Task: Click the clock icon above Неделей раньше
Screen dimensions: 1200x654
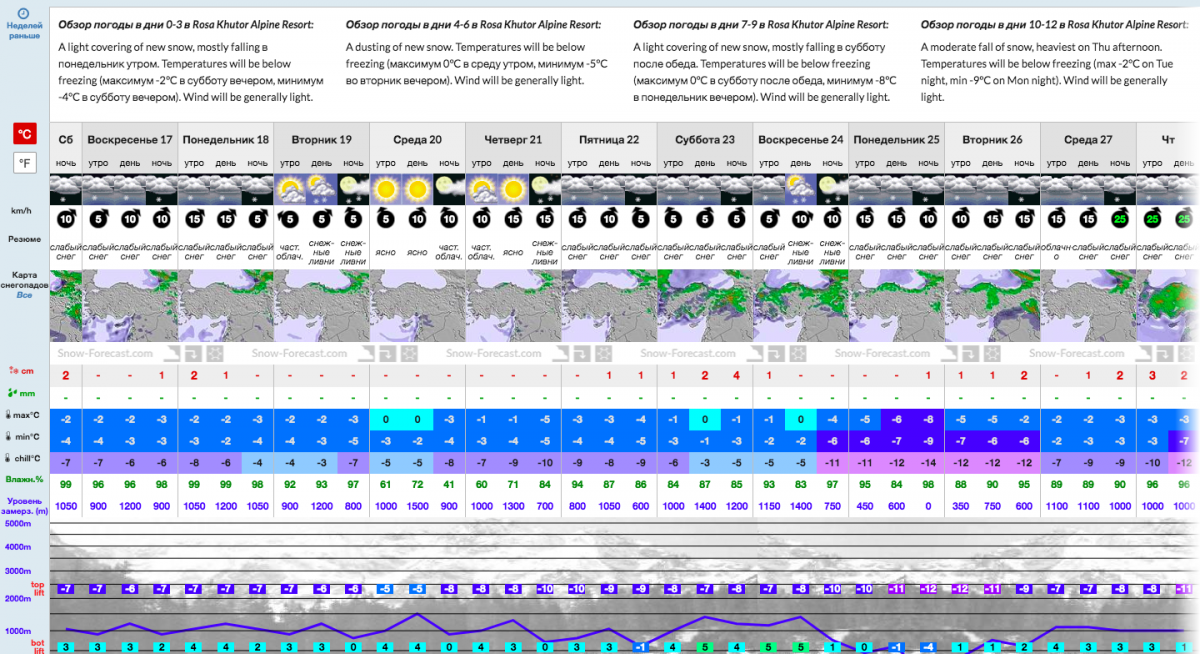Action: click(24, 13)
